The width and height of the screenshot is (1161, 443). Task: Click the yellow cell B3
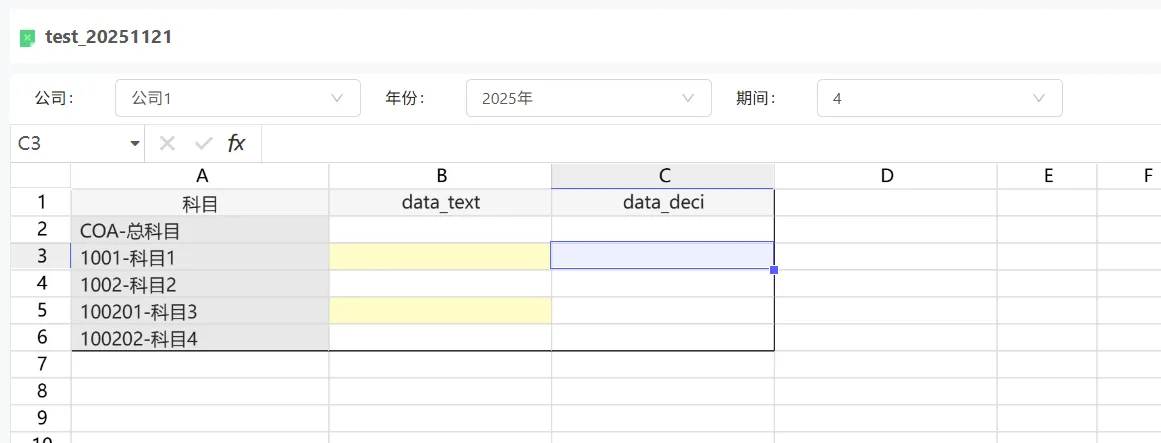coord(440,257)
